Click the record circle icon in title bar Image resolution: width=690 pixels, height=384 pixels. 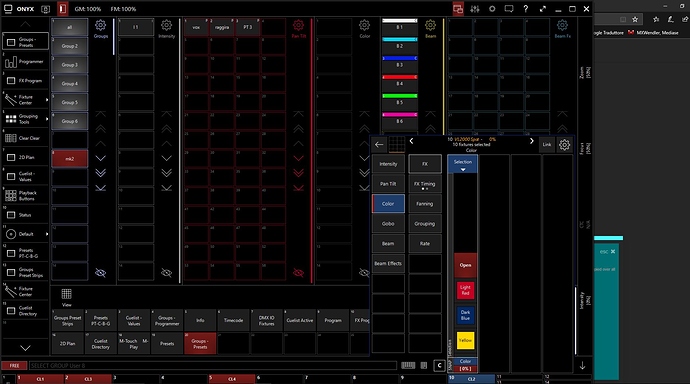492,9
